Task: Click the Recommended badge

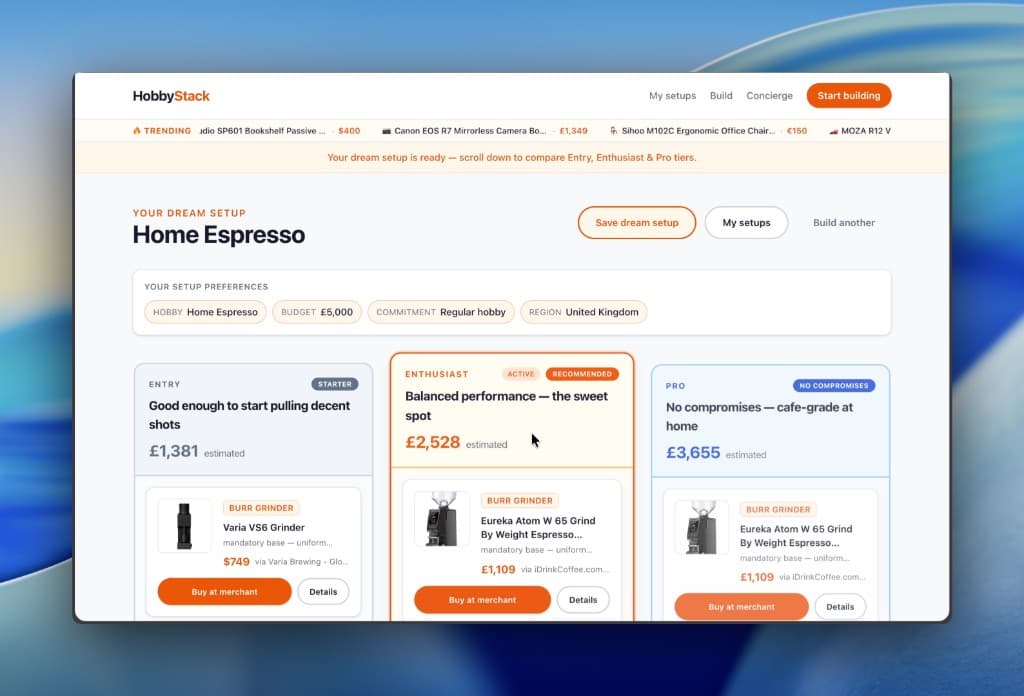Action: click(582, 374)
